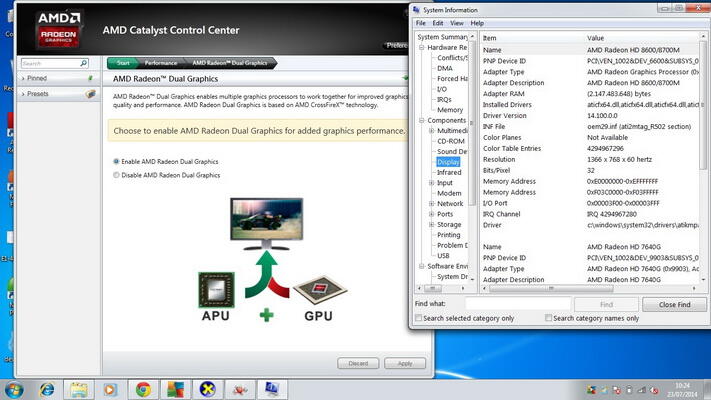The height and width of the screenshot is (400, 711).
Task: Click the GPU chip image
Action: (x=320, y=289)
